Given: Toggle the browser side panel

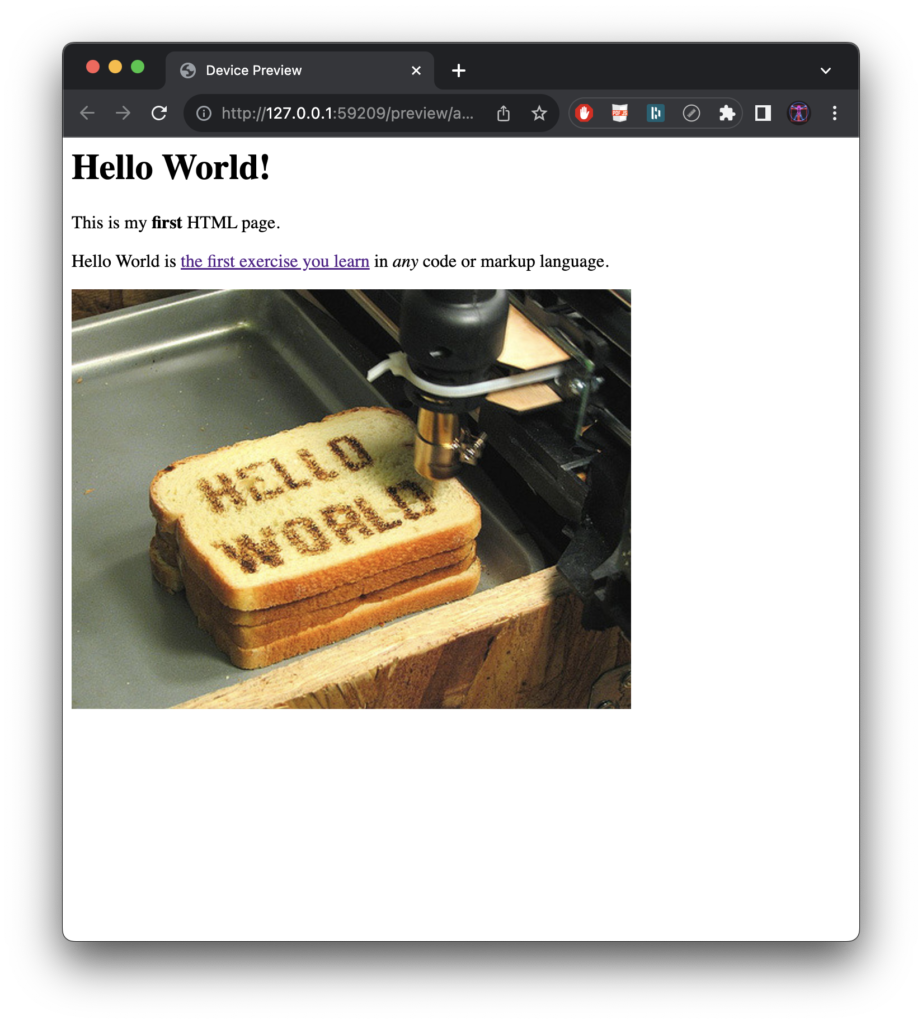Looking at the screenshot, I should [763, 113].
